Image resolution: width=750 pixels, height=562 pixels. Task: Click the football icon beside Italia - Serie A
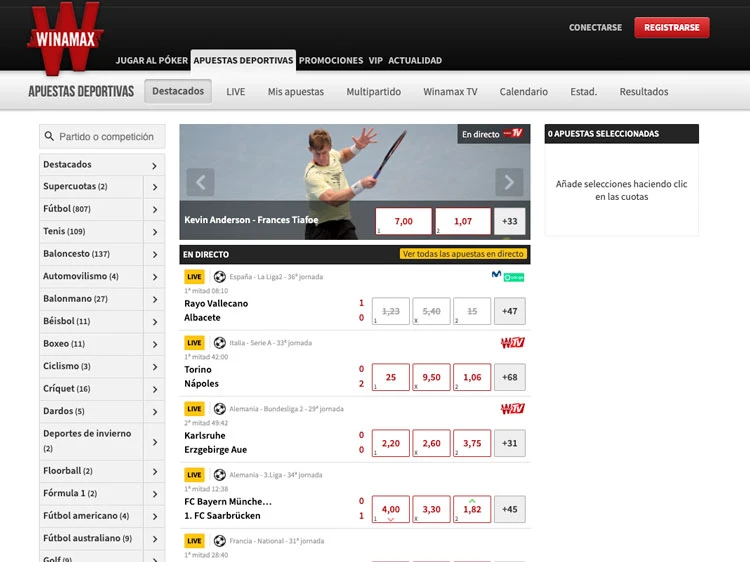(220, 342)
